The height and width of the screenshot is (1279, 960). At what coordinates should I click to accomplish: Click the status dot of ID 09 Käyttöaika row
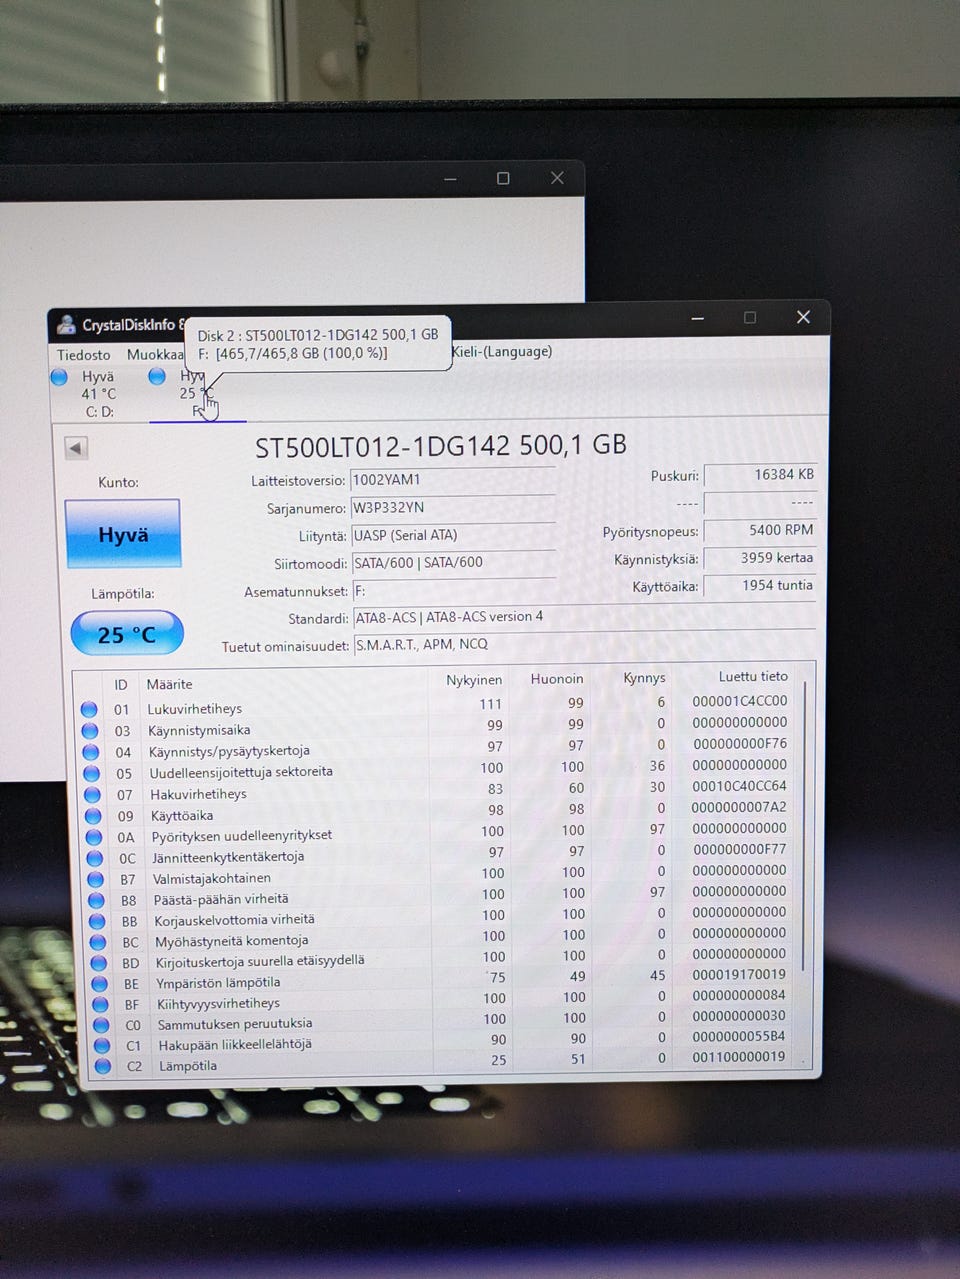click(93, 816)
